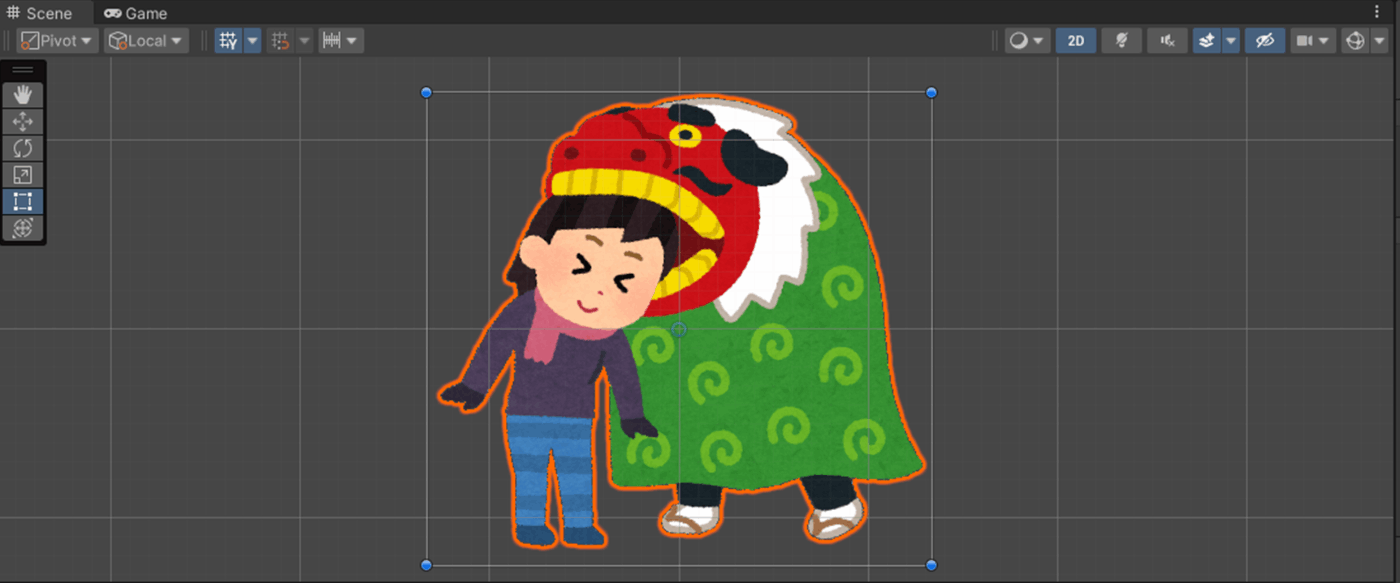Viewport: 1400px width, 583px height.
Task: Toggle the 2D view mode
Action: tap(1076, 41)
